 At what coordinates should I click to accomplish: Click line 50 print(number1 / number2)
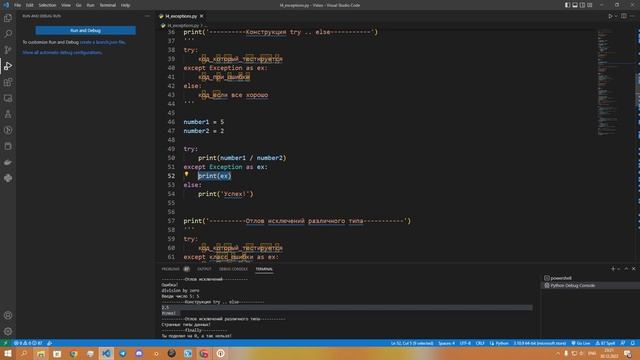[242, 158]
